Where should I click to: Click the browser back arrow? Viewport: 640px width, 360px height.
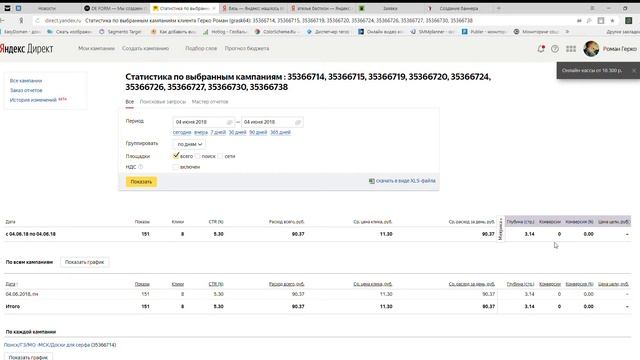pyautogui.click(x=3, y=20)
